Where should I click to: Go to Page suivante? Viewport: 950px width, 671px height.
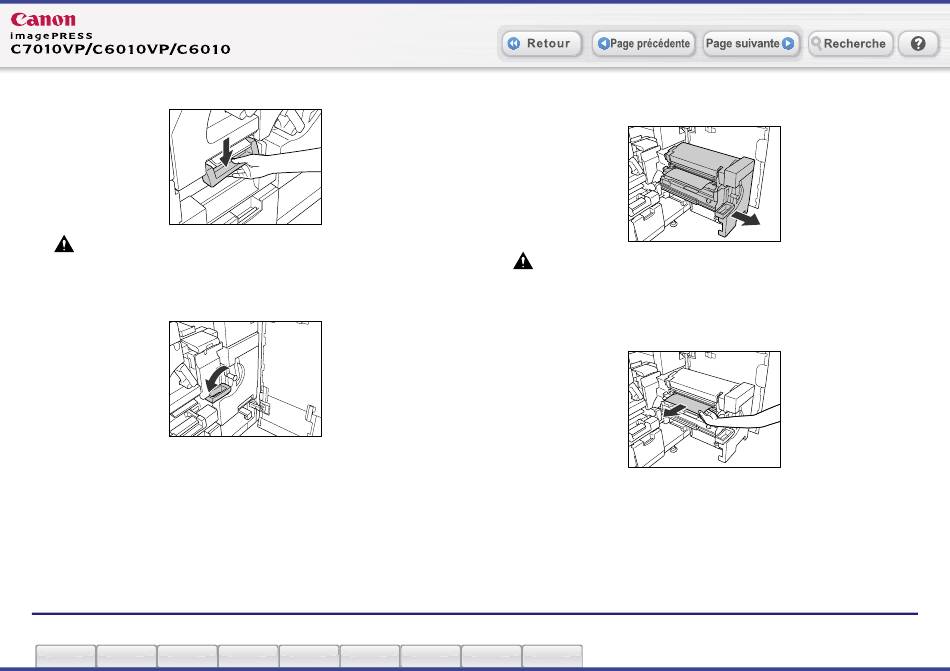[x=750, y=44]
